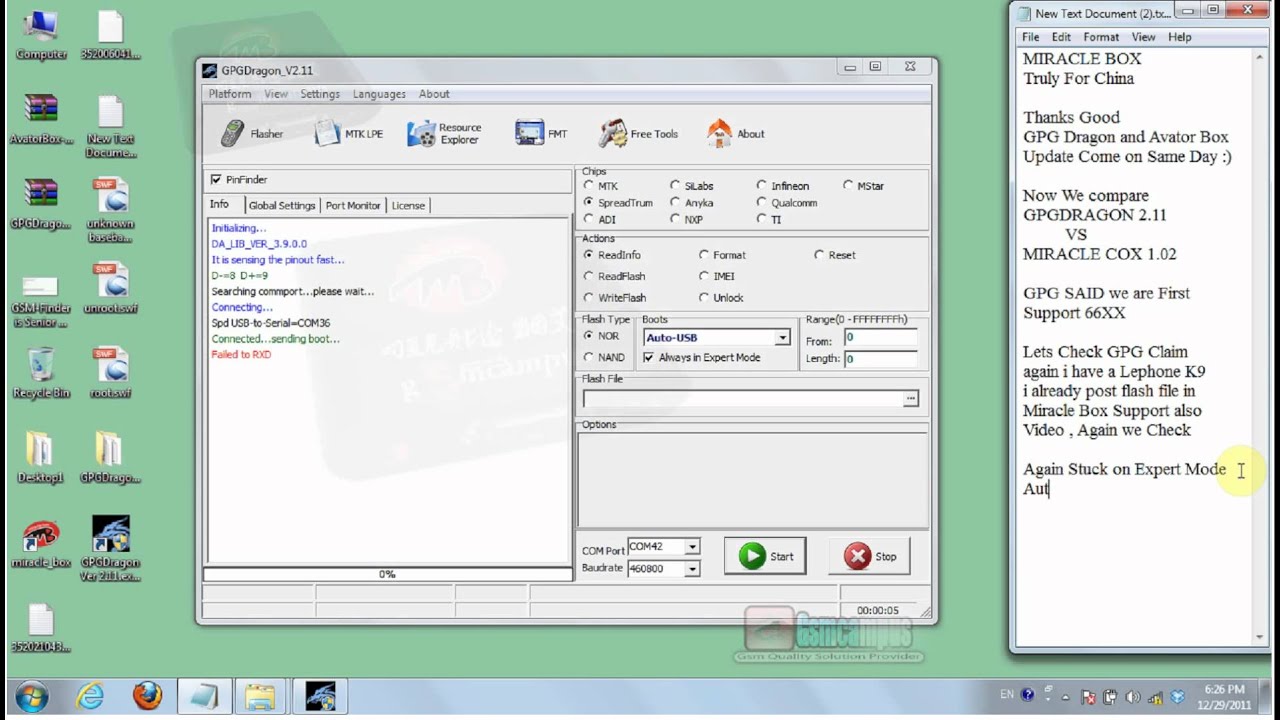Image resolution: width=1280 pixels, height=720 pixels.
Task: Expand the Boots Auto-USB dropdown
Action: pyautogui.click(x=783, y=338)
